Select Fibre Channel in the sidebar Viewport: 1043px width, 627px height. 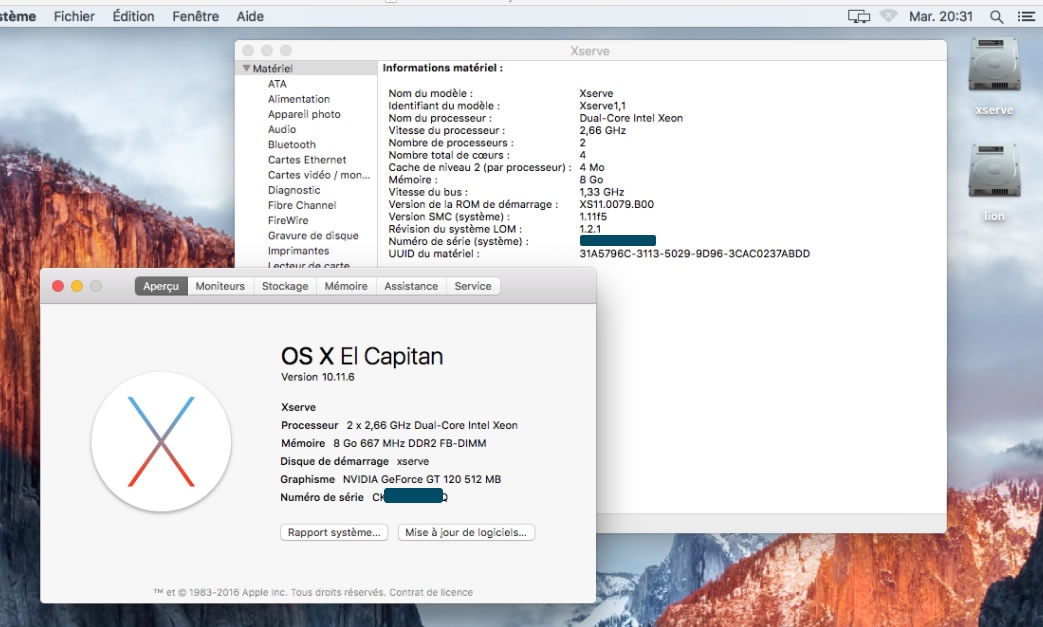tap(302, 205)
